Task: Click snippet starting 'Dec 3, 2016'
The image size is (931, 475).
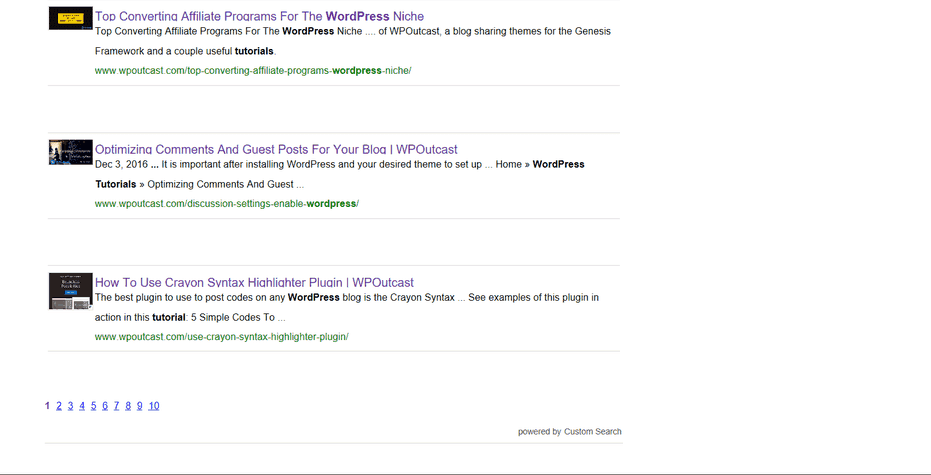Action: pos(340,164)
